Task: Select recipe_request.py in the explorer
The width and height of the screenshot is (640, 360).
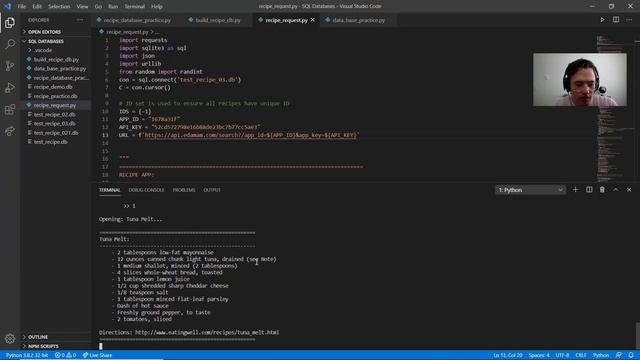Action: point(55,105)
